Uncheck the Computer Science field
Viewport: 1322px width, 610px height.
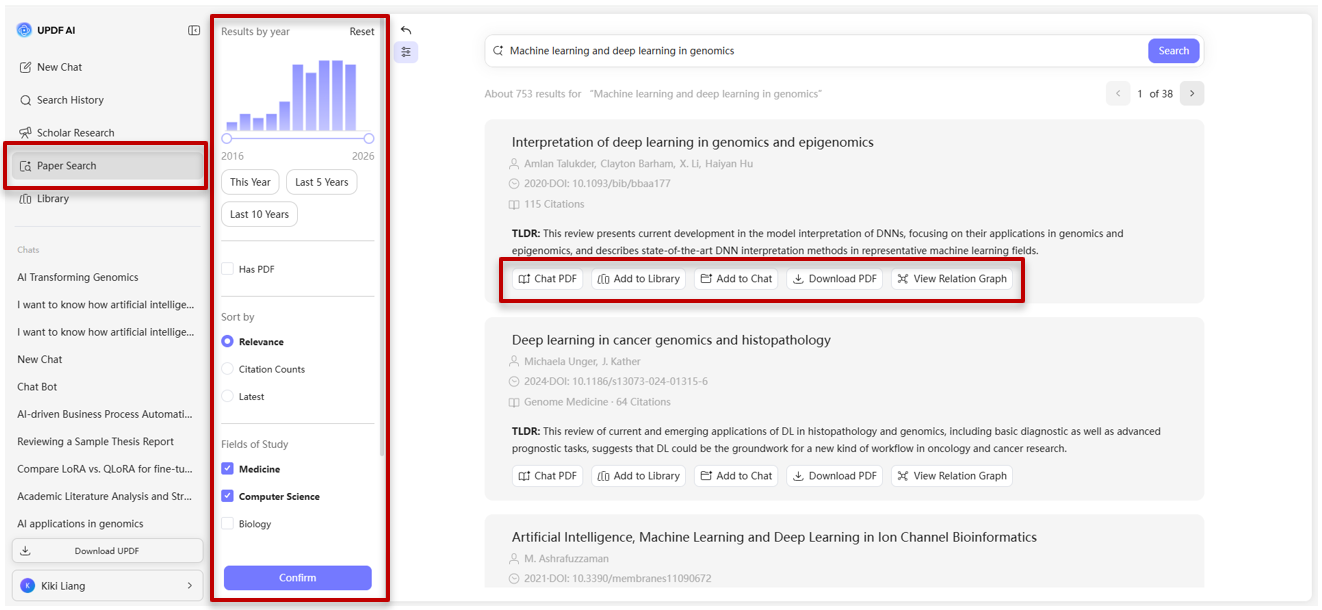(x=228, y=496)
